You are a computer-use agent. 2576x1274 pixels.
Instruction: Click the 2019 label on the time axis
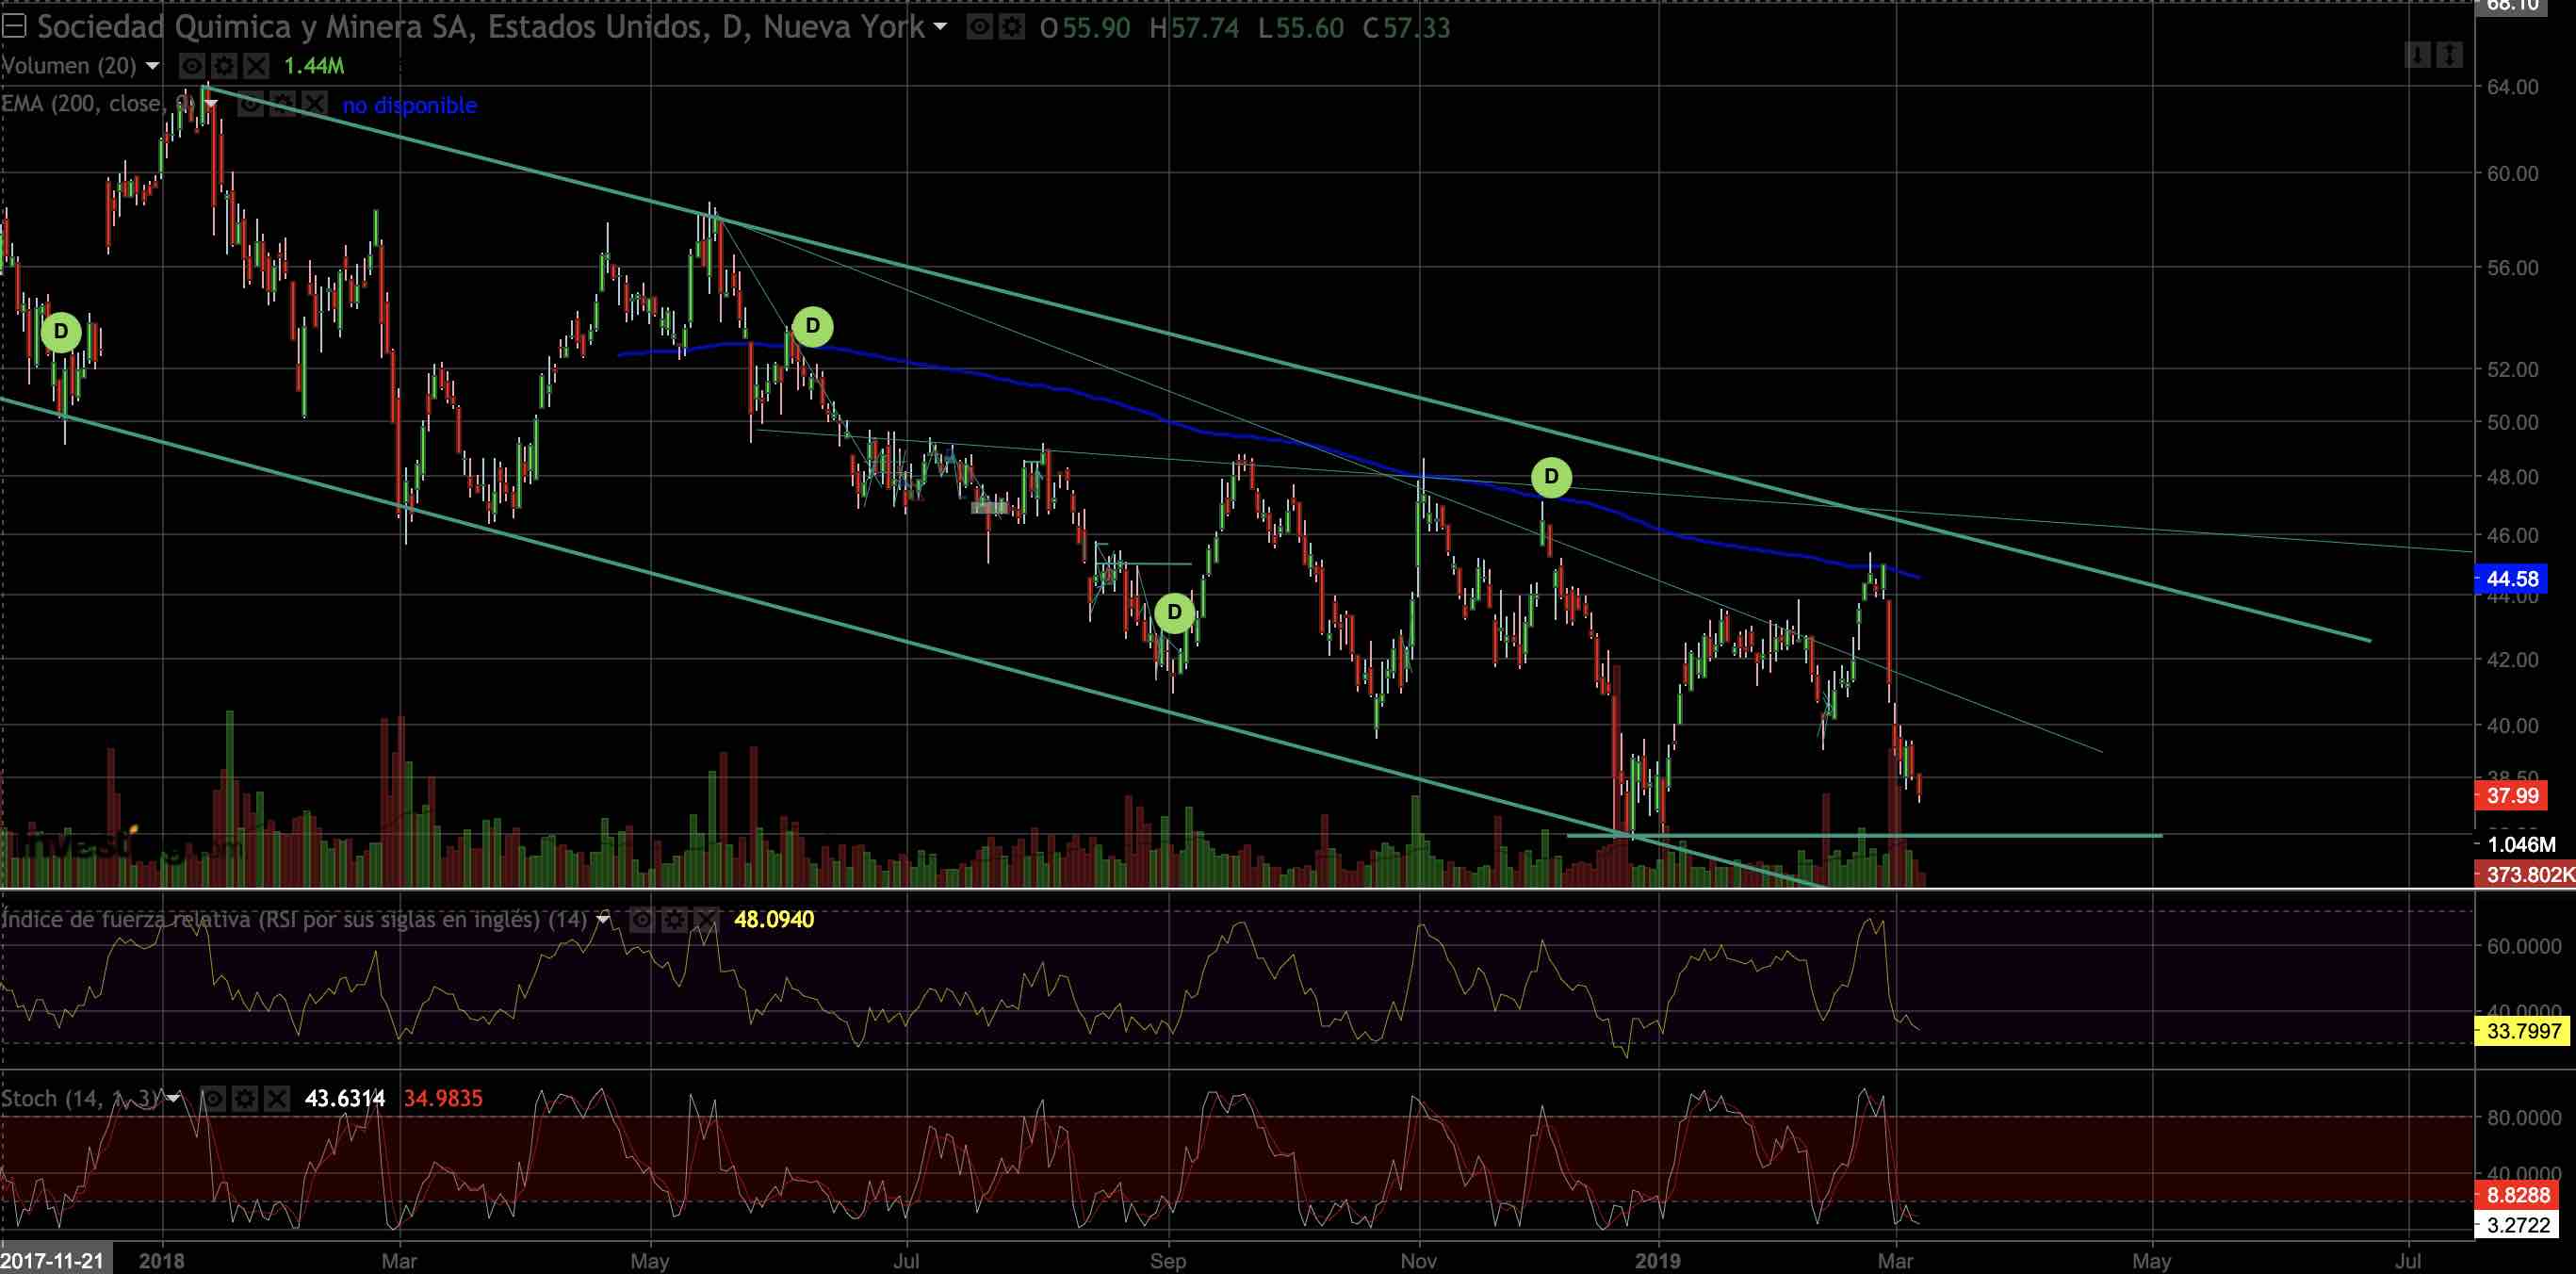click(x=1657, y=1261)
